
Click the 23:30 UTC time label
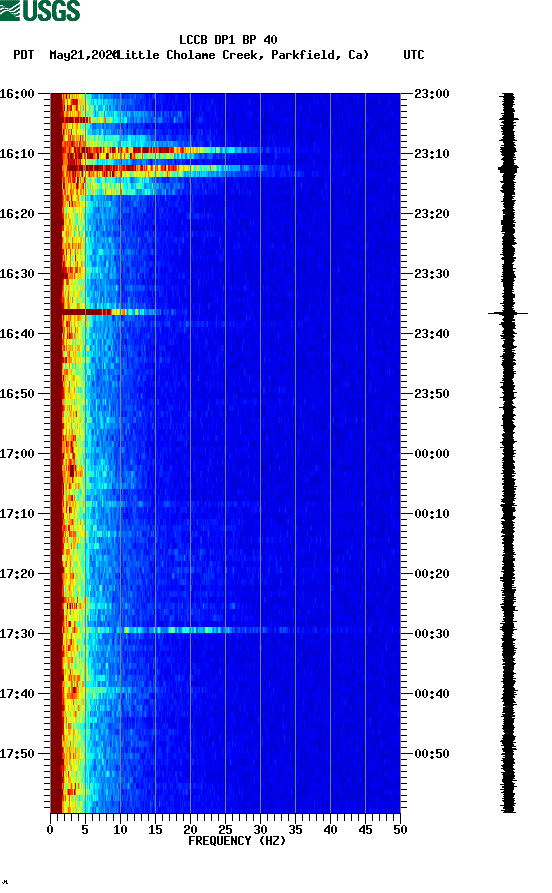432,273
